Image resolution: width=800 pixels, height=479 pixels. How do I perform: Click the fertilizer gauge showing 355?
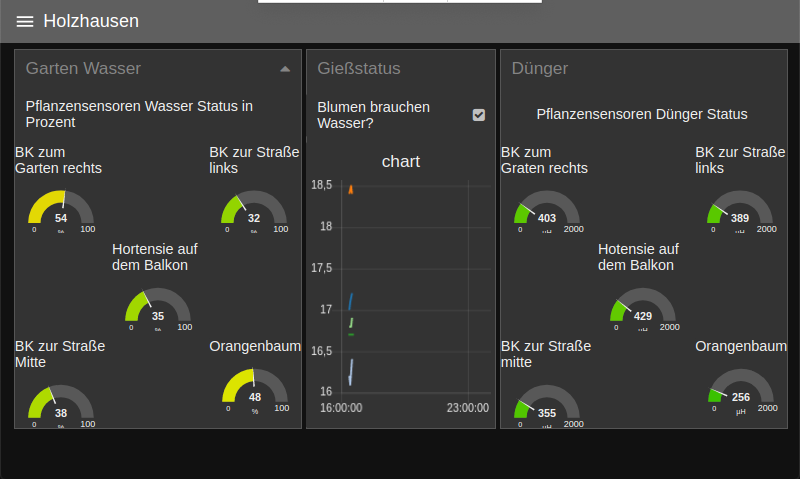point(547,405)
